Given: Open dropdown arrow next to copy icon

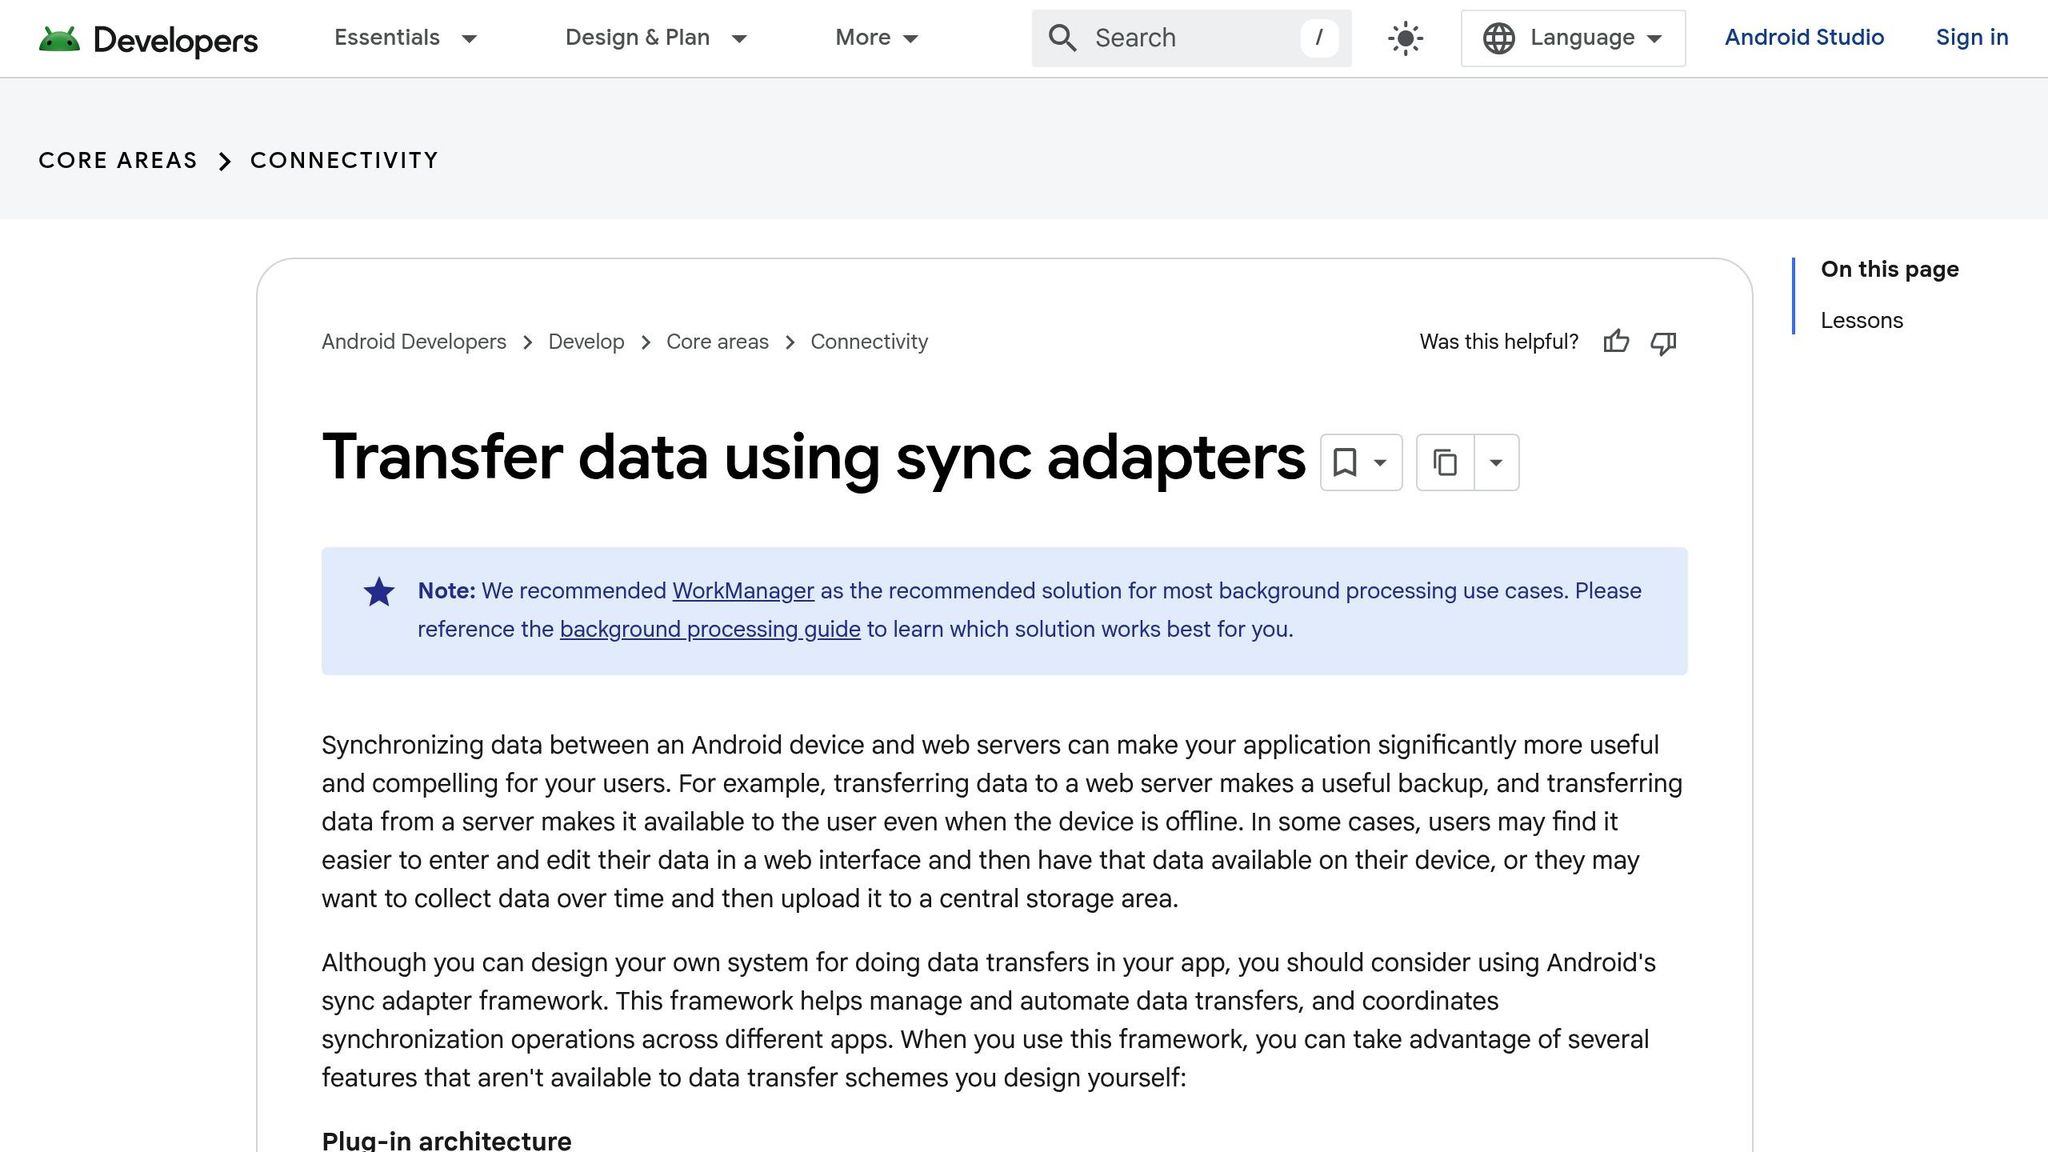Looking at the screenshot, I should pyautogui.click(x=1496, y=462).
